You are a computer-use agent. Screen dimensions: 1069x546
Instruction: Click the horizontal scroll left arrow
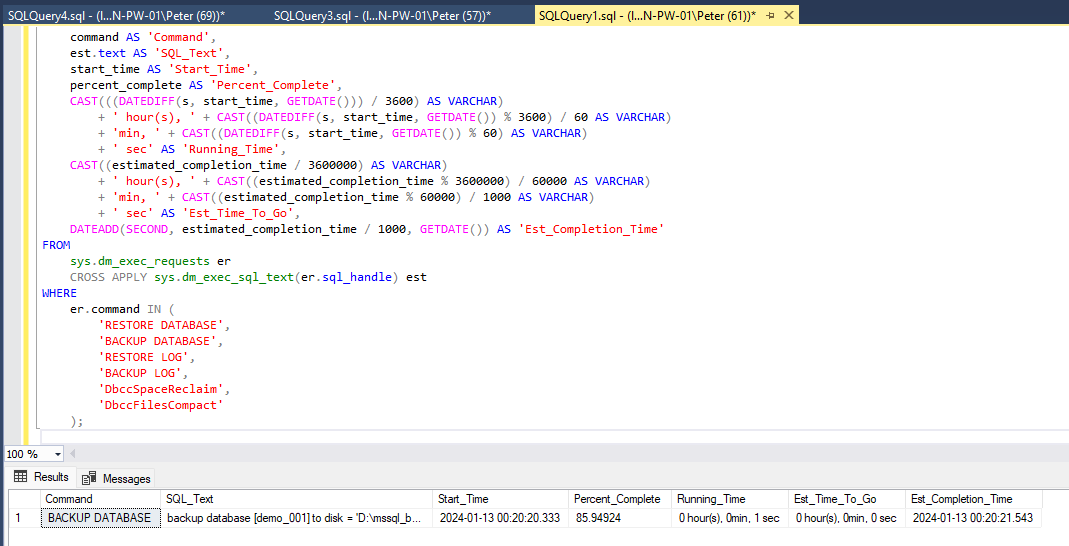pyautogui.click(x=75, y=454)
